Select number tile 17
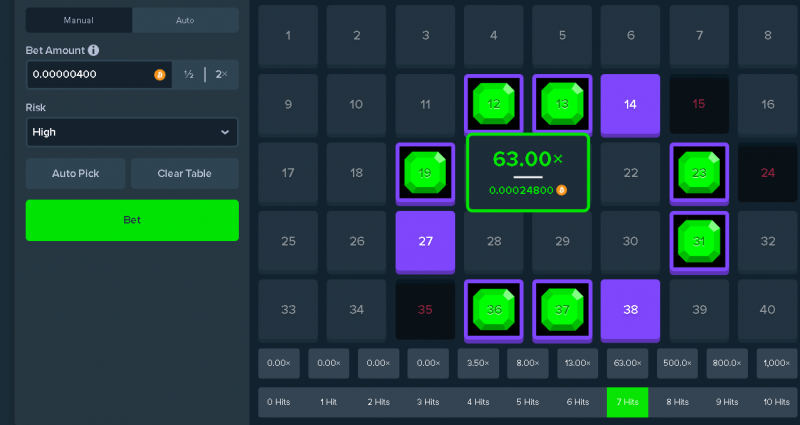The image size is (800, 425). click(x=288, y=173)
